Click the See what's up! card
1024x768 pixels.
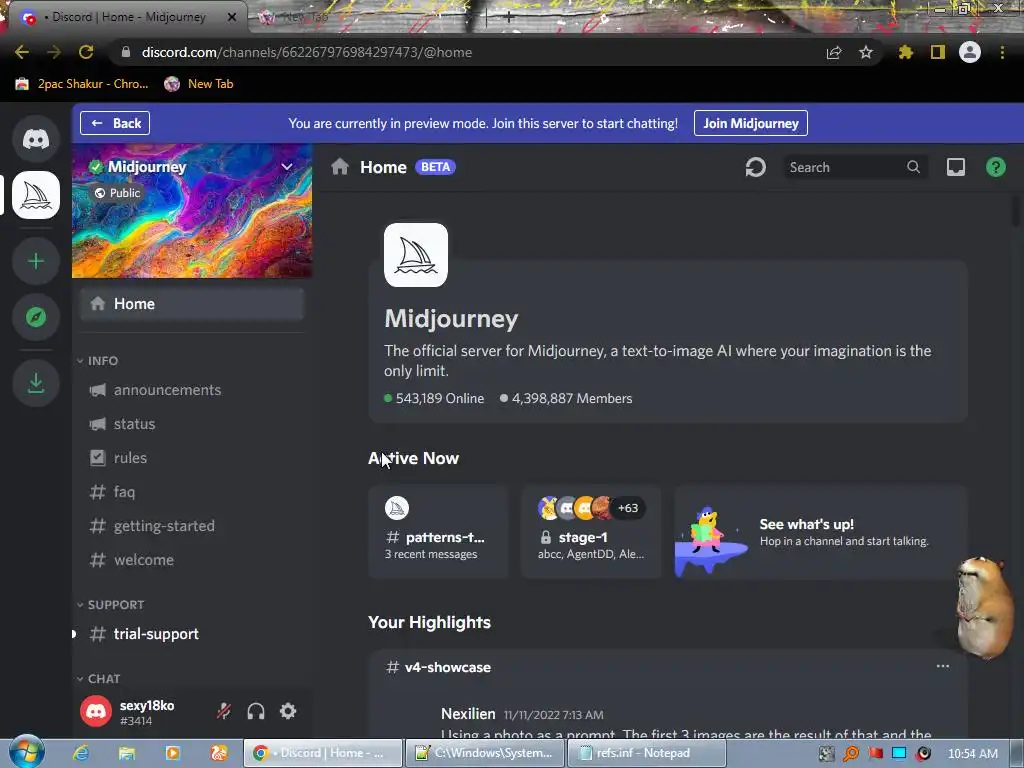820,532
